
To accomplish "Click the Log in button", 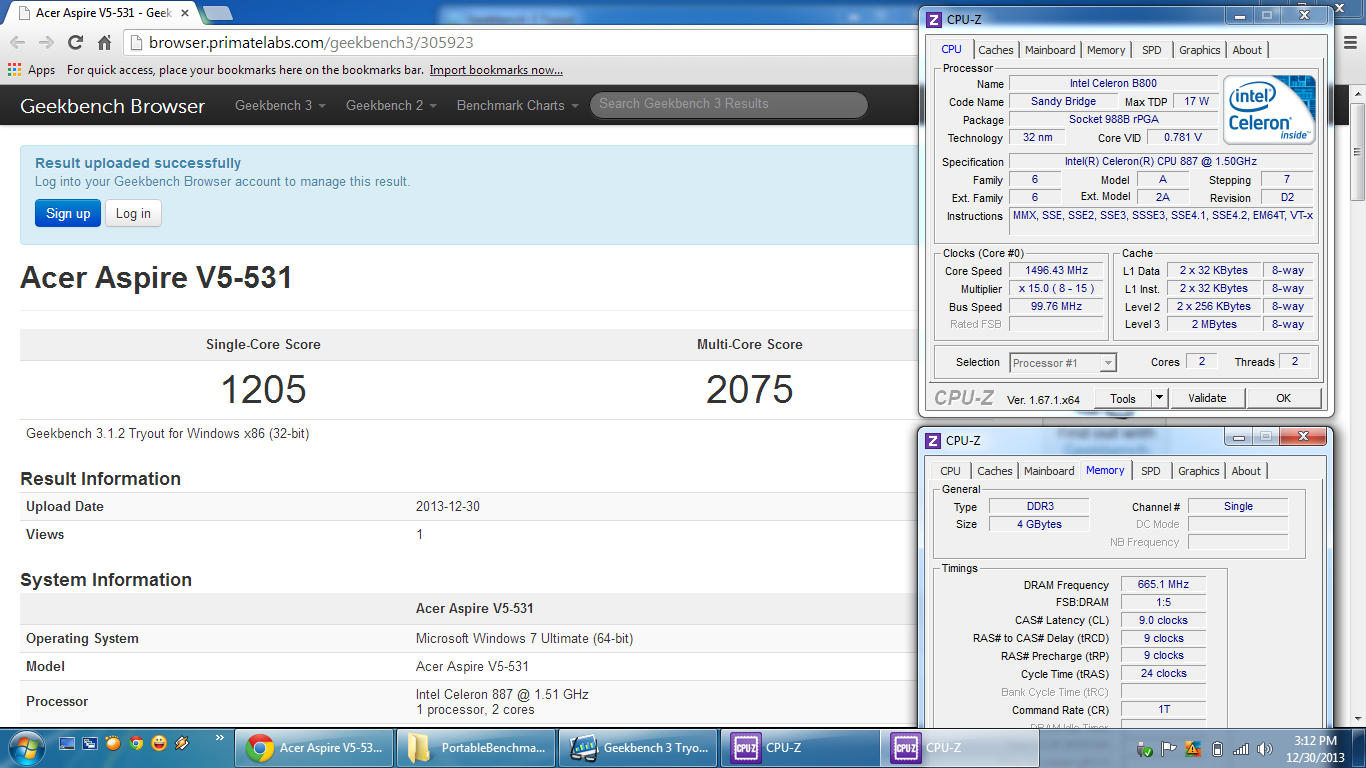I will [x=133, y=213].
